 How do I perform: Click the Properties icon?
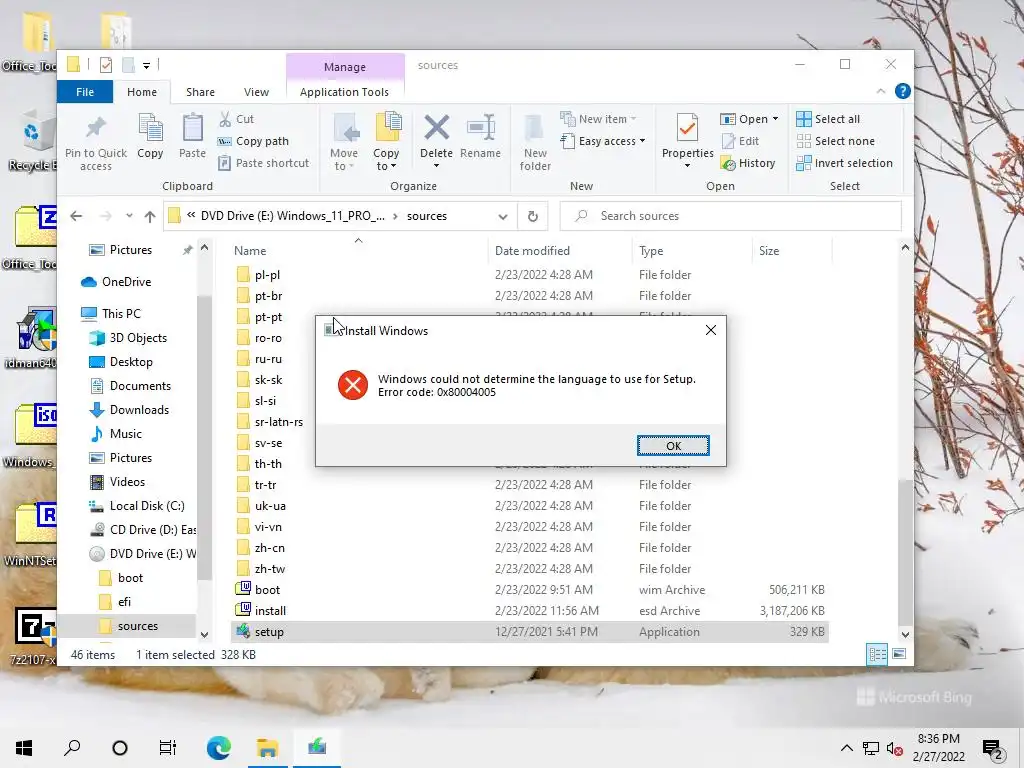click(687, 128)
